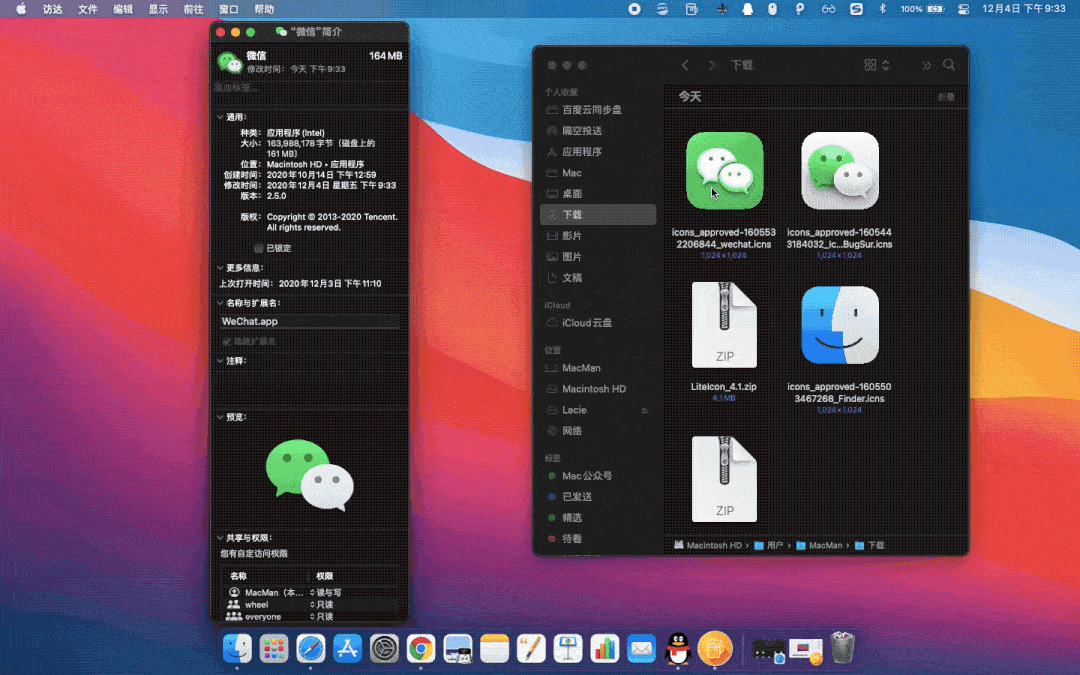Click MacMan in Finder path bar
Viewport: 1080px width, 675px height.
[x=819, y=545]
